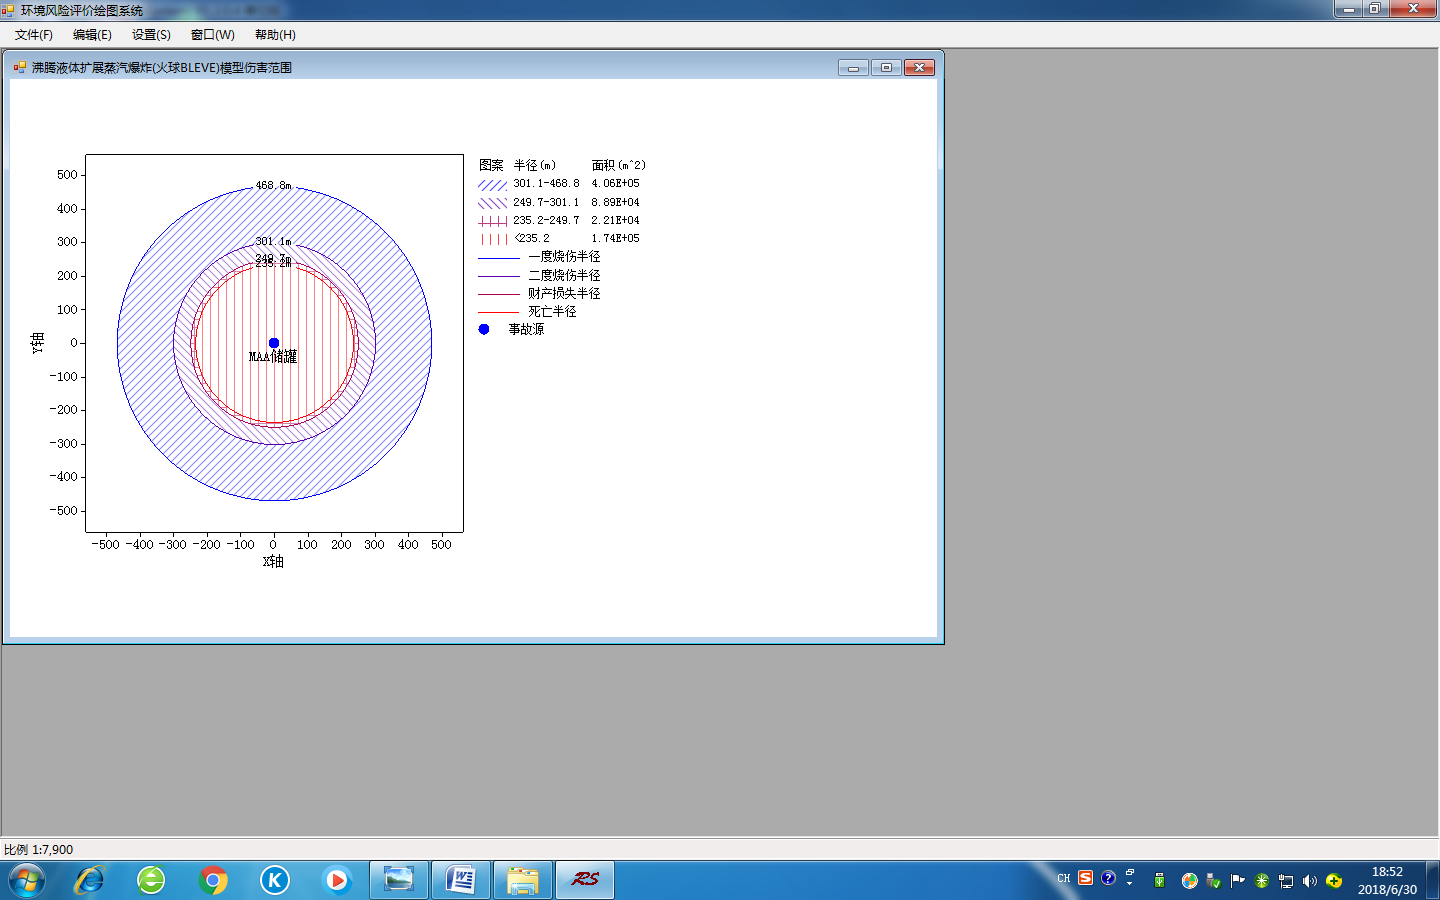Launch Google Chrome from the taskbar
Viewport: 1440px width, 900px height.
click(x=213, y=880)
